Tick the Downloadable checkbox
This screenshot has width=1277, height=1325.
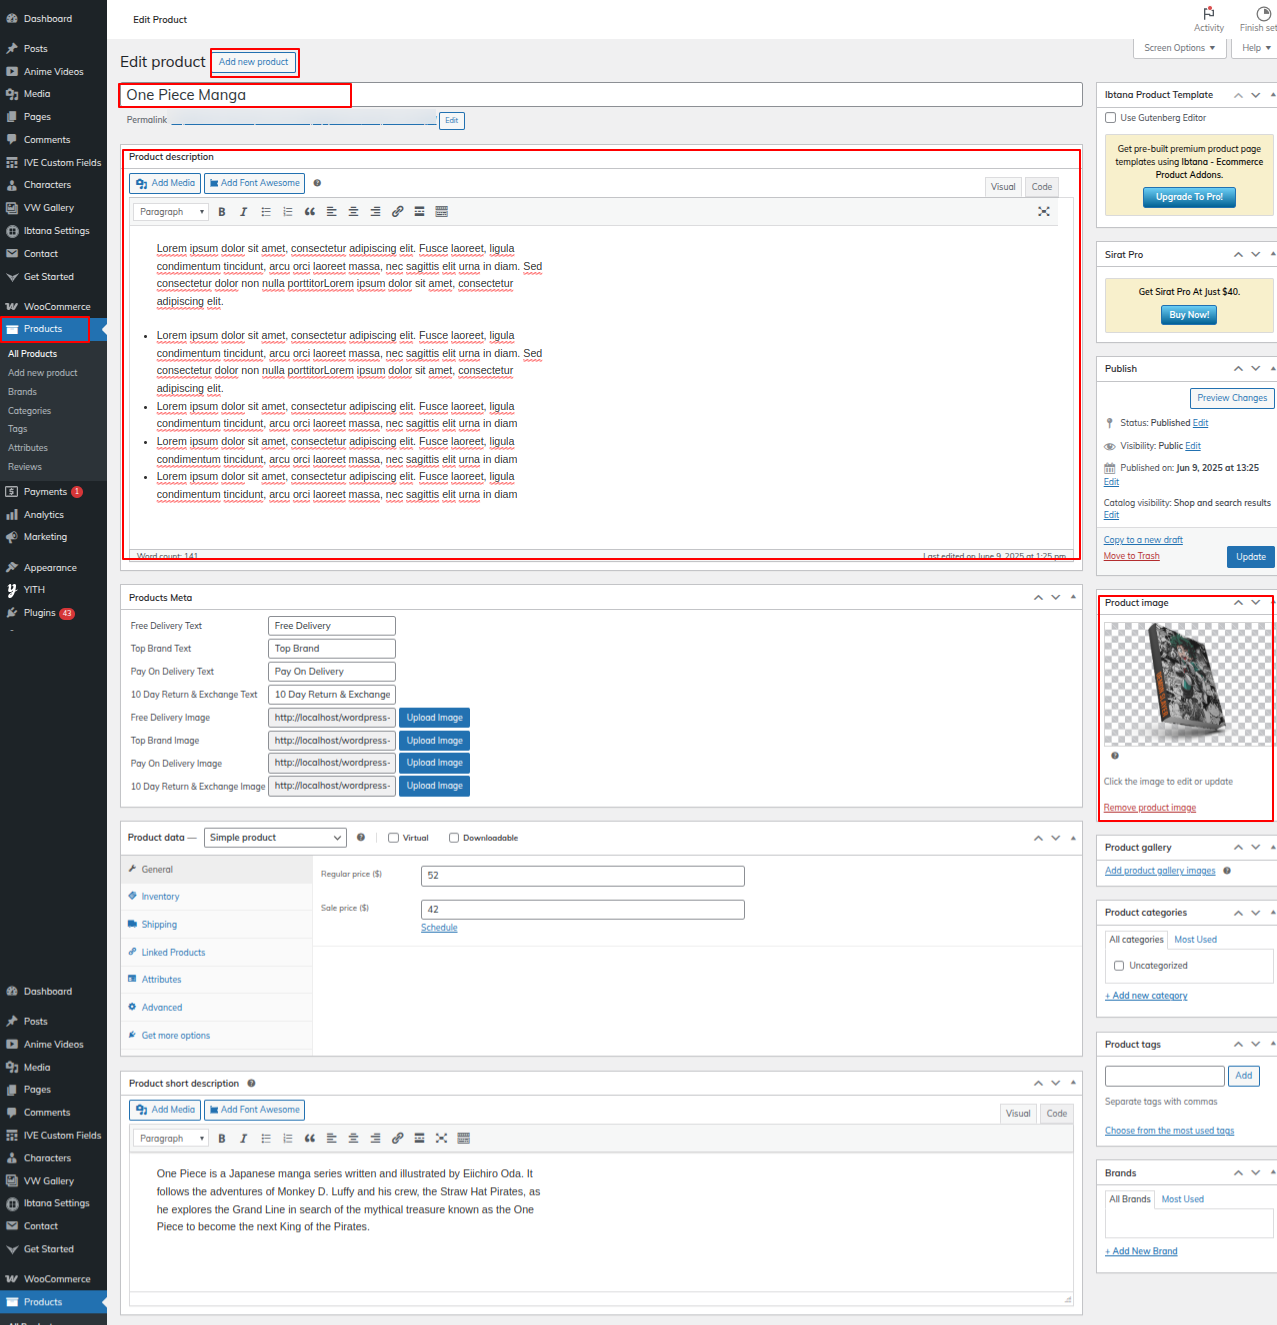pyautogui.click(x=454, y=838)
